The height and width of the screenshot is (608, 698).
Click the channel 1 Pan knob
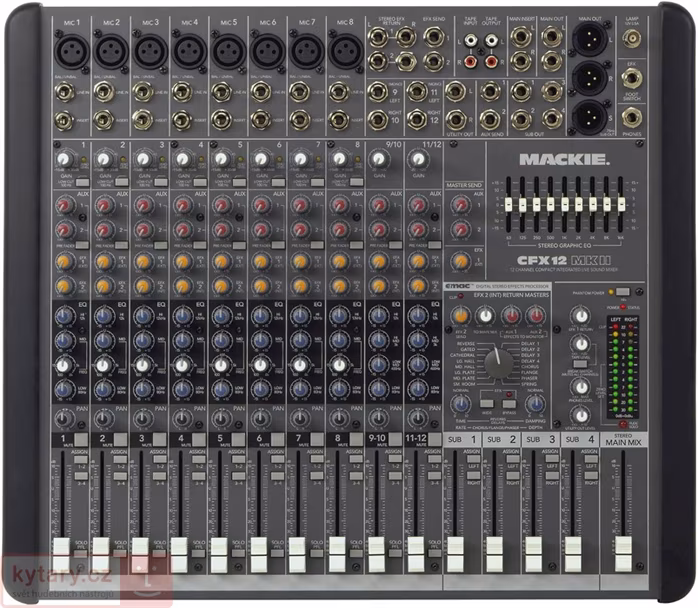click(x=65, y=418)
